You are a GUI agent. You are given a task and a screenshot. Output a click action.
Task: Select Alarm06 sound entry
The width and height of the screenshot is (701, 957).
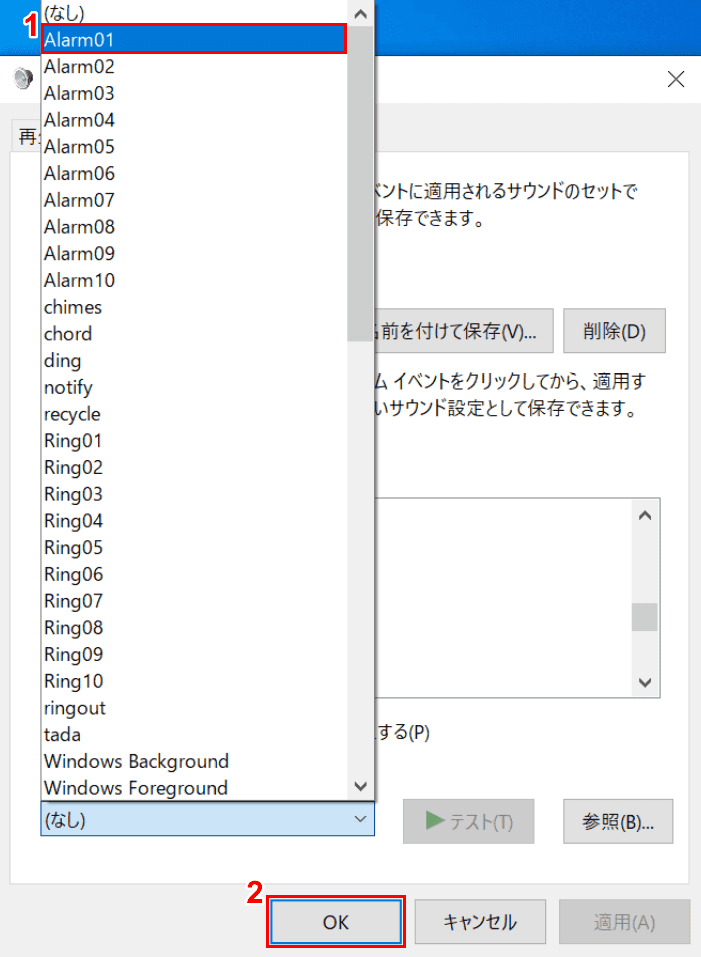[x=195, y=173]
